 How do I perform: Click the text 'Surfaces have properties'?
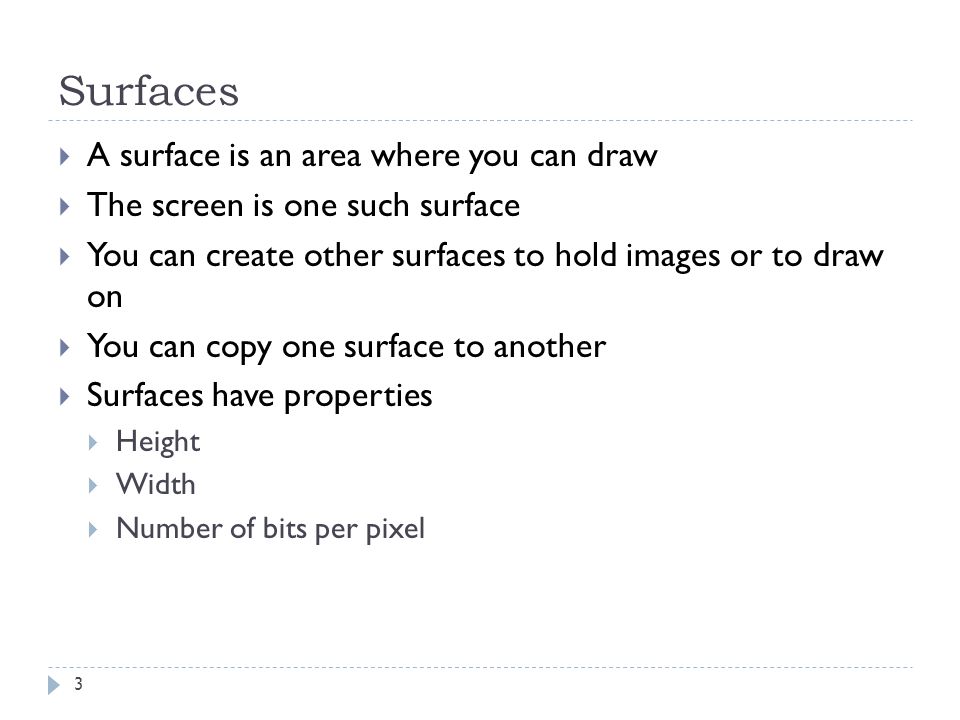(260, 396)
